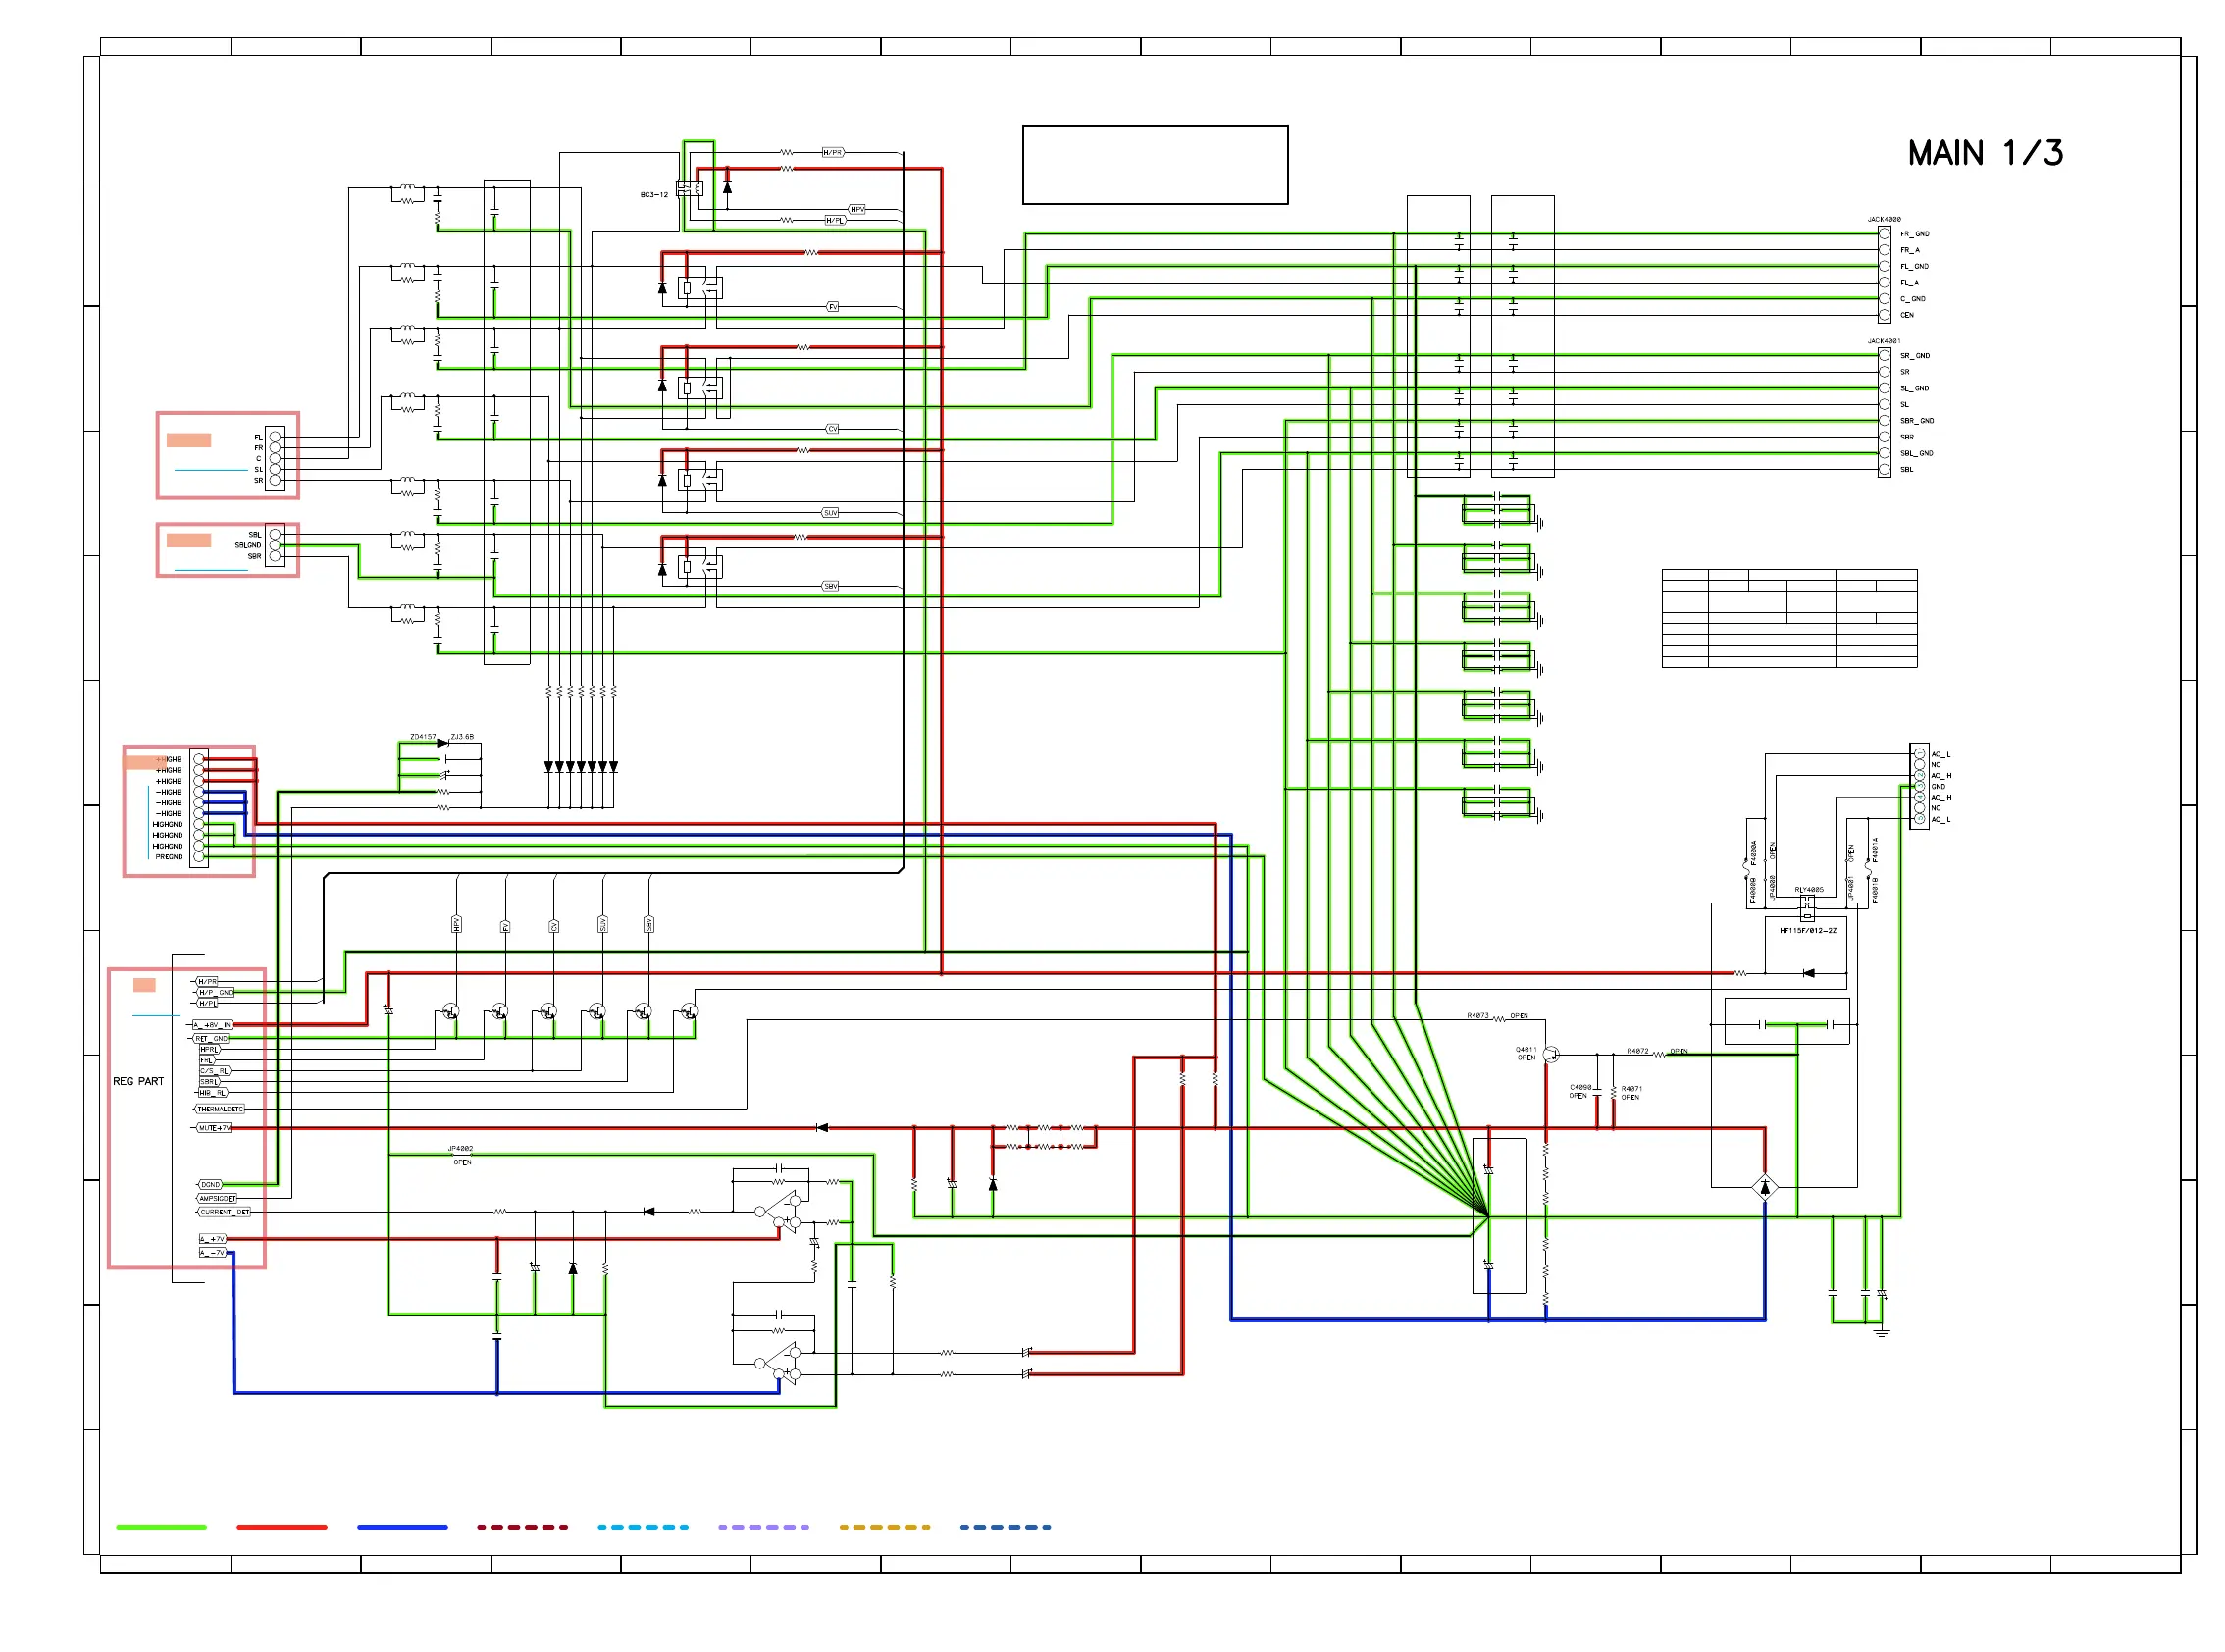Click the solid red legend swatch
The width and height of the screenshot is (2225, 1652).
click(x=281, y=1527)
